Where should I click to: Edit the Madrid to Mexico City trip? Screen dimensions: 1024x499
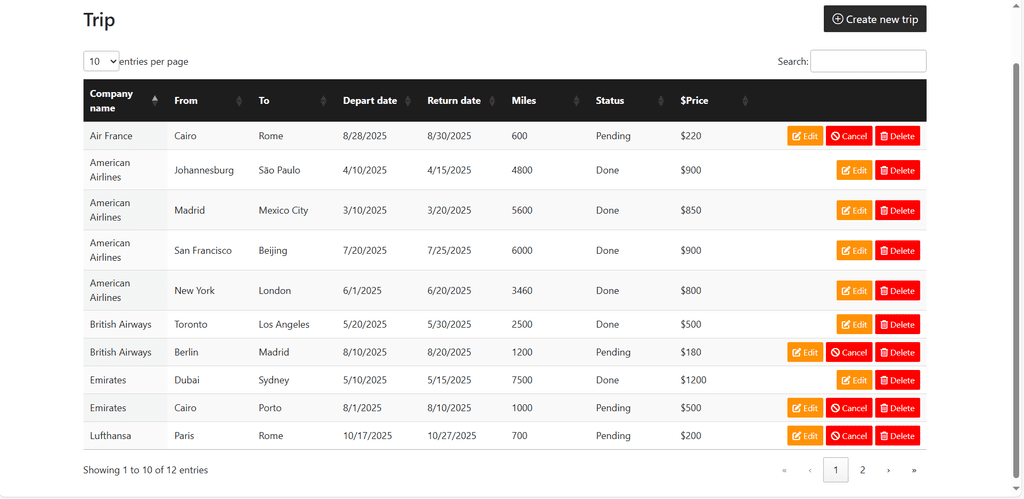point(854,210)
